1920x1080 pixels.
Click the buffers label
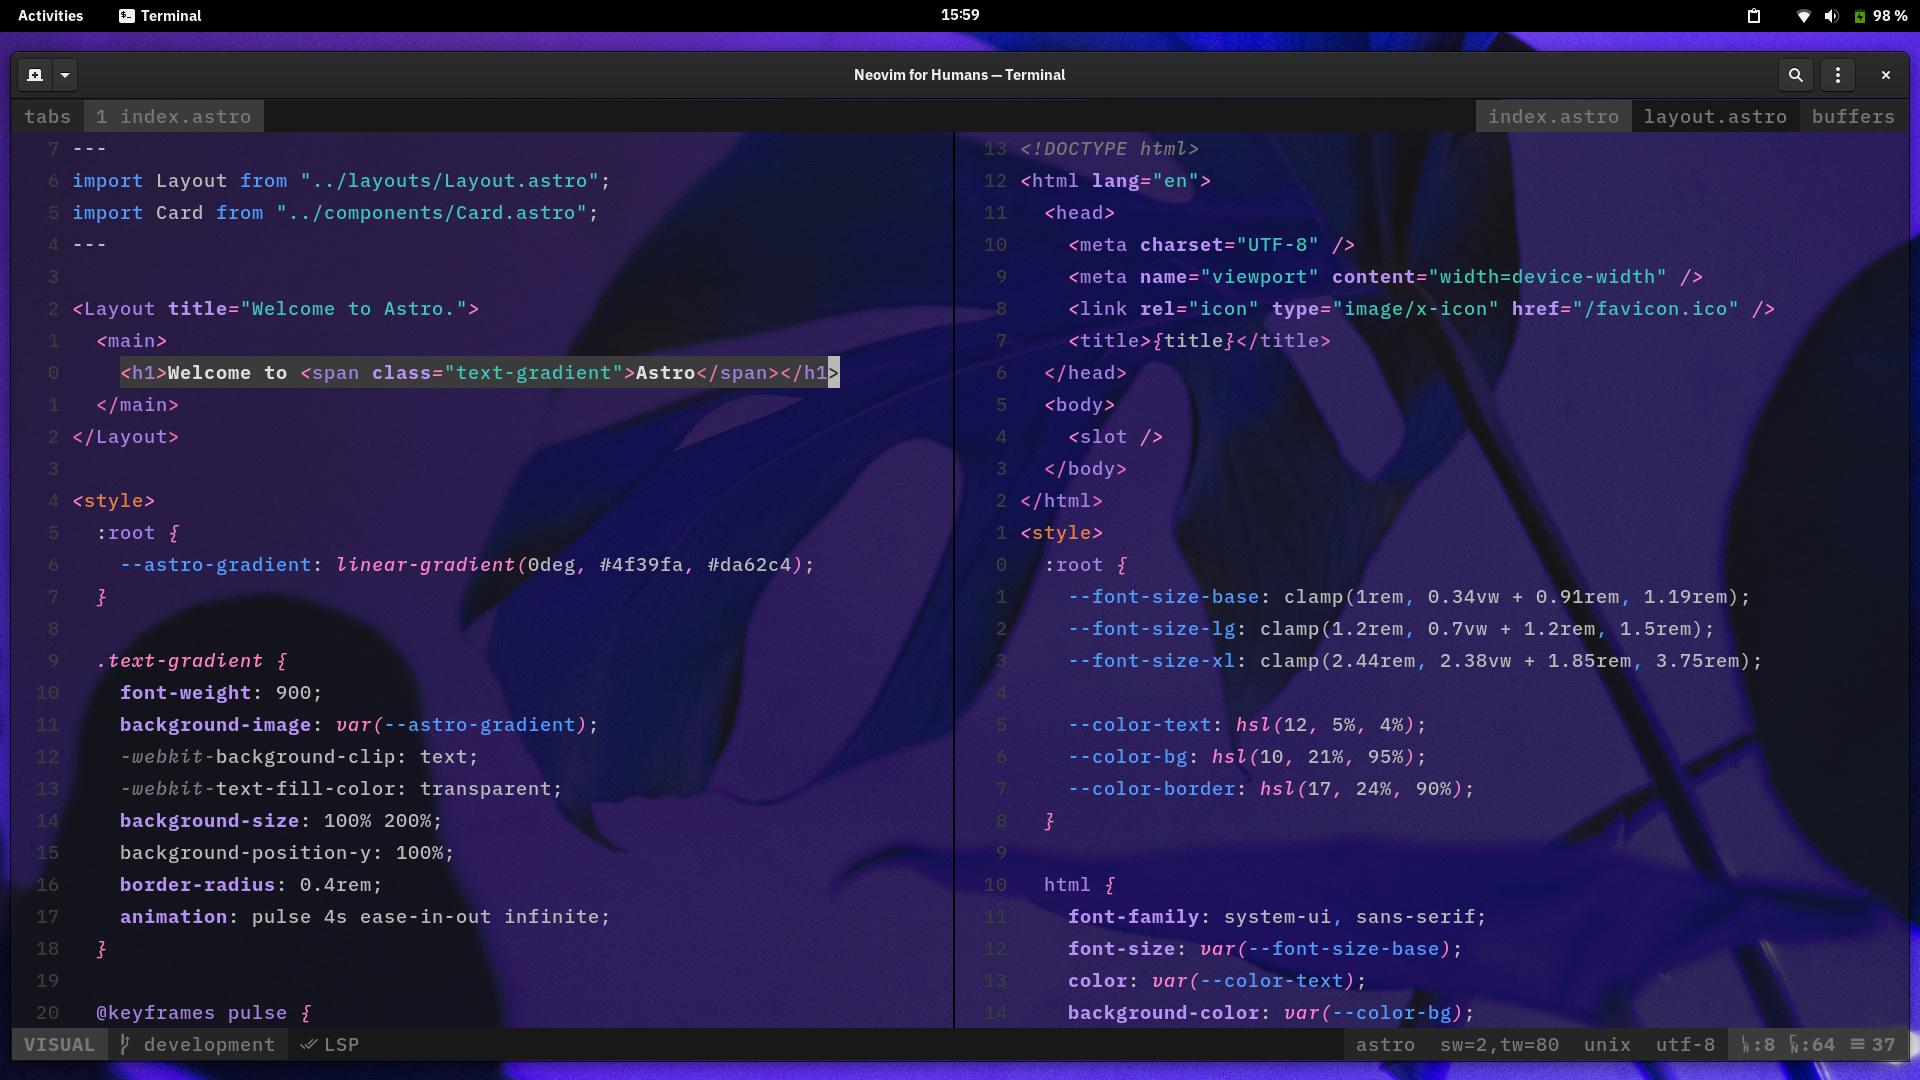[1852, 117]
